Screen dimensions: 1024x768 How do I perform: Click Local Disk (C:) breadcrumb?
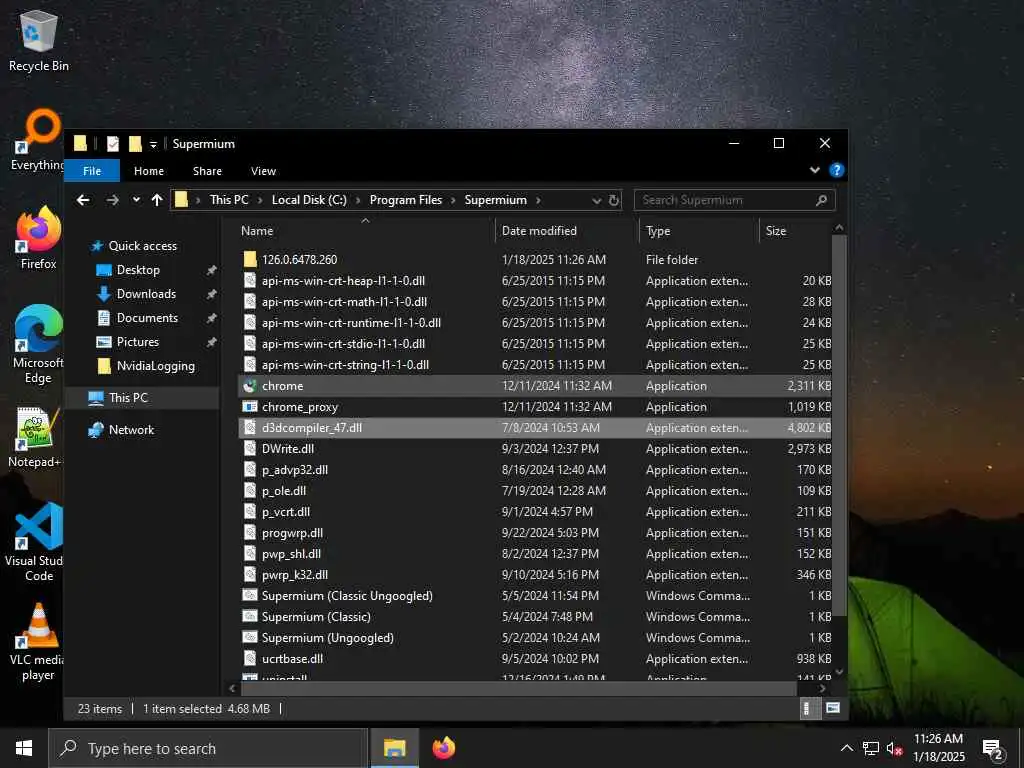pos(309,200)
